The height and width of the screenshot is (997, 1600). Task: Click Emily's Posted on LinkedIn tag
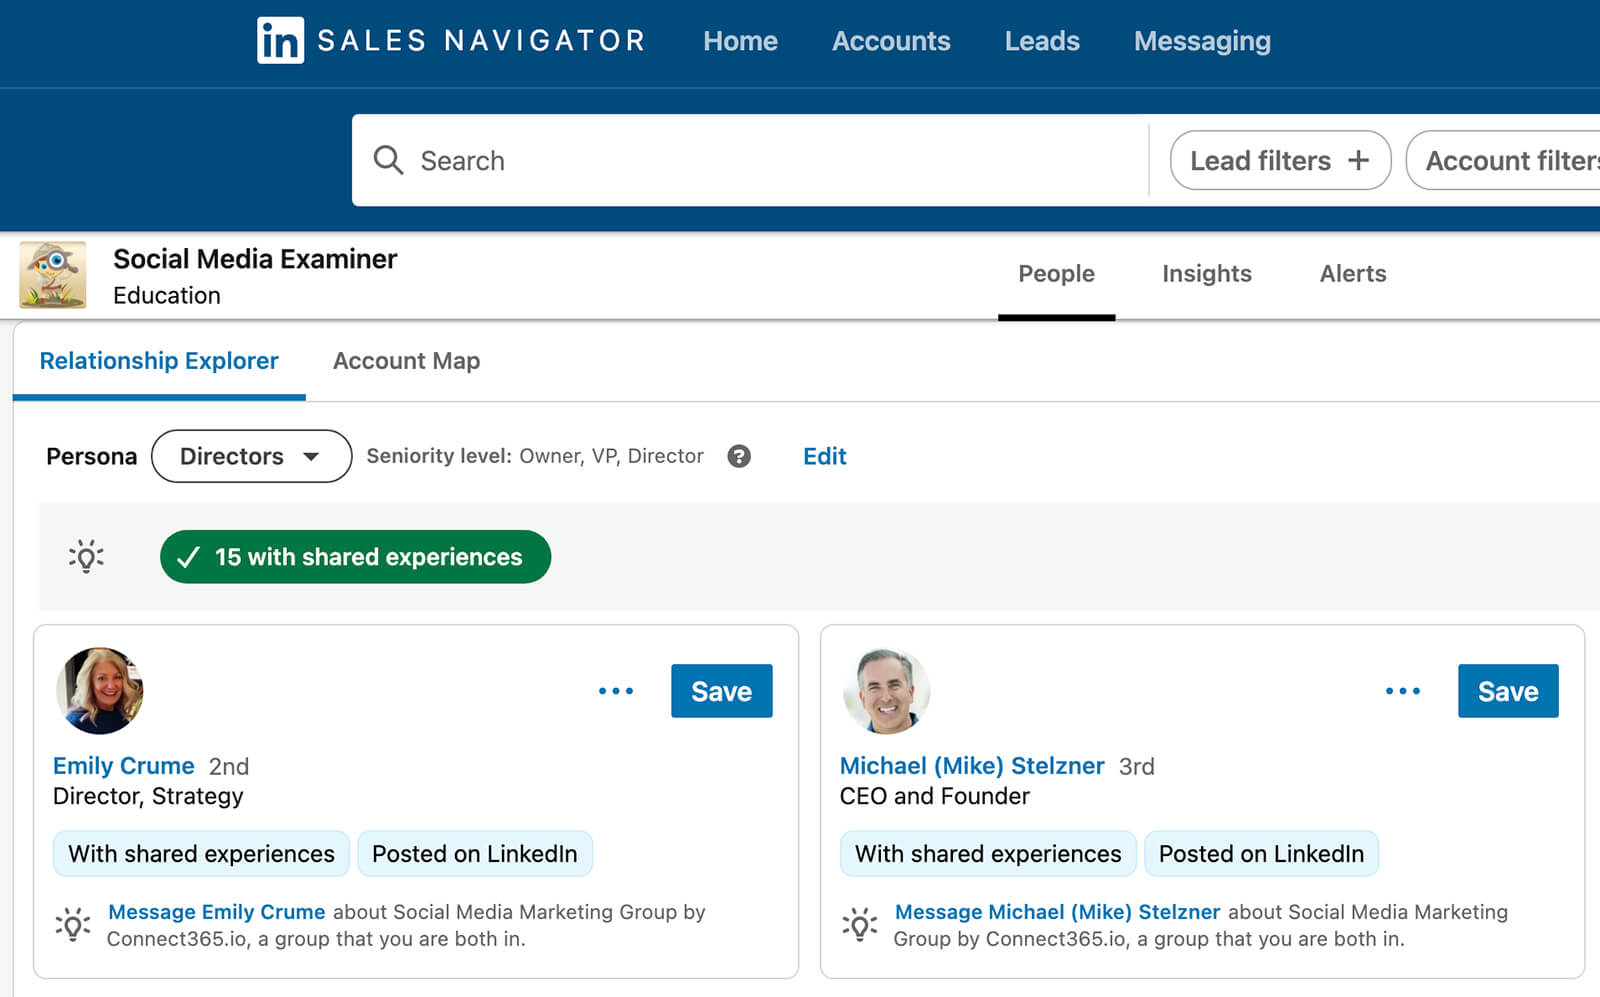click(475, 854)
